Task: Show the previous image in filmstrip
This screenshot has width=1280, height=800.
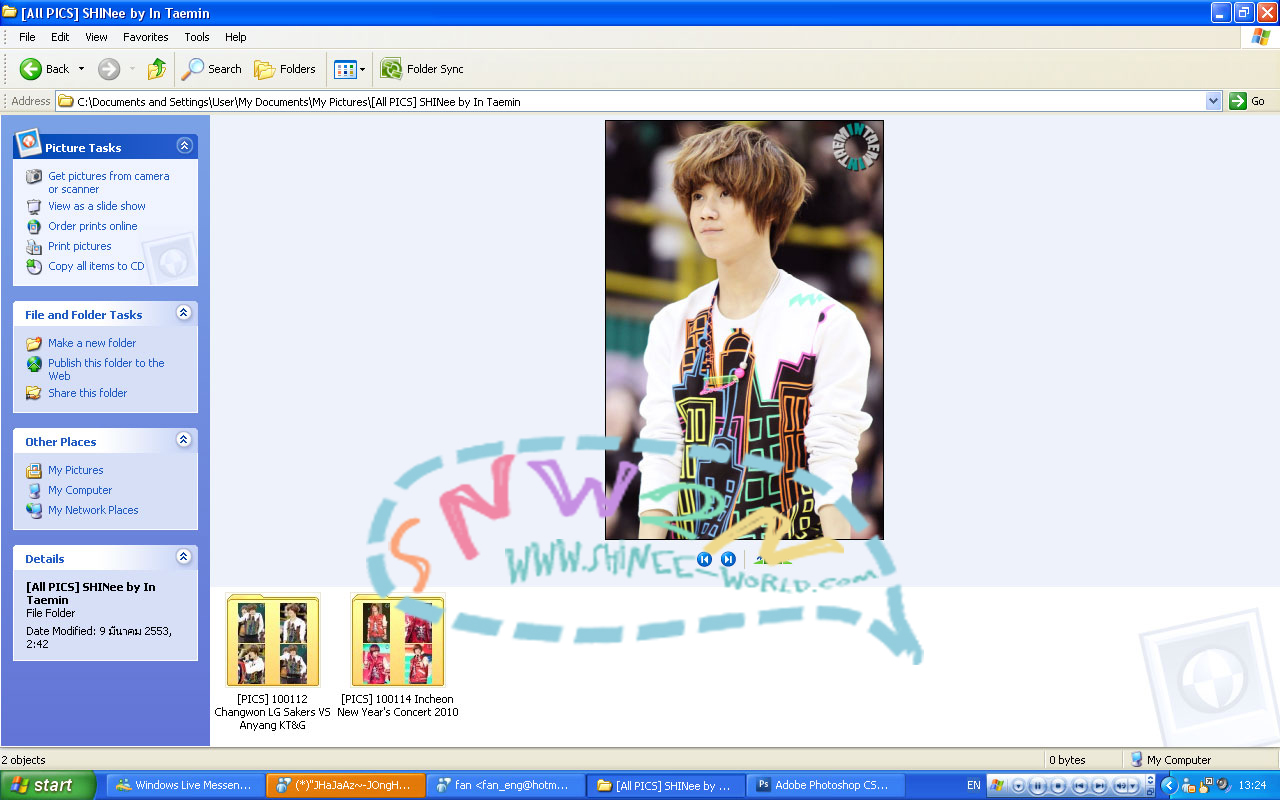Action: pos(704,559)
